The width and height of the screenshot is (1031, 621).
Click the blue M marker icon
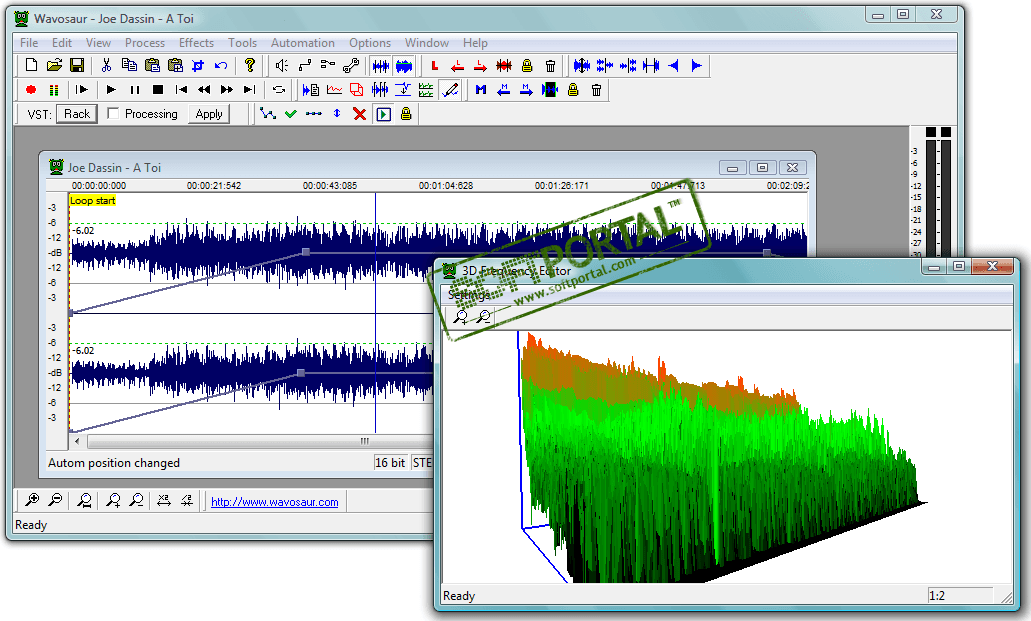click(x=481, y=90)
